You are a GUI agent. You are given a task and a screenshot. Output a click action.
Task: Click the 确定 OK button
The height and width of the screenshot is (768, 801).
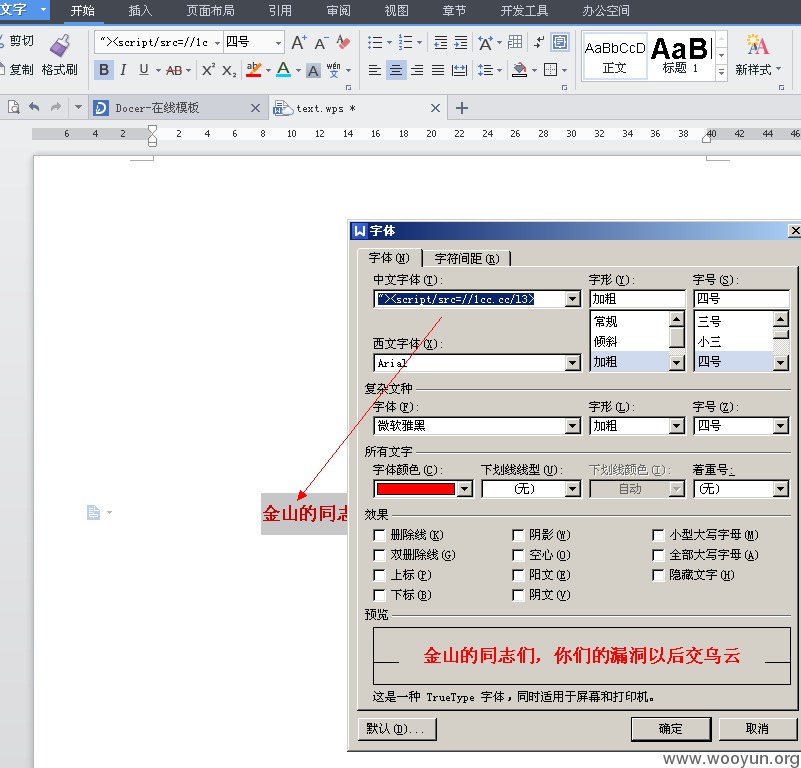(671, 729)
